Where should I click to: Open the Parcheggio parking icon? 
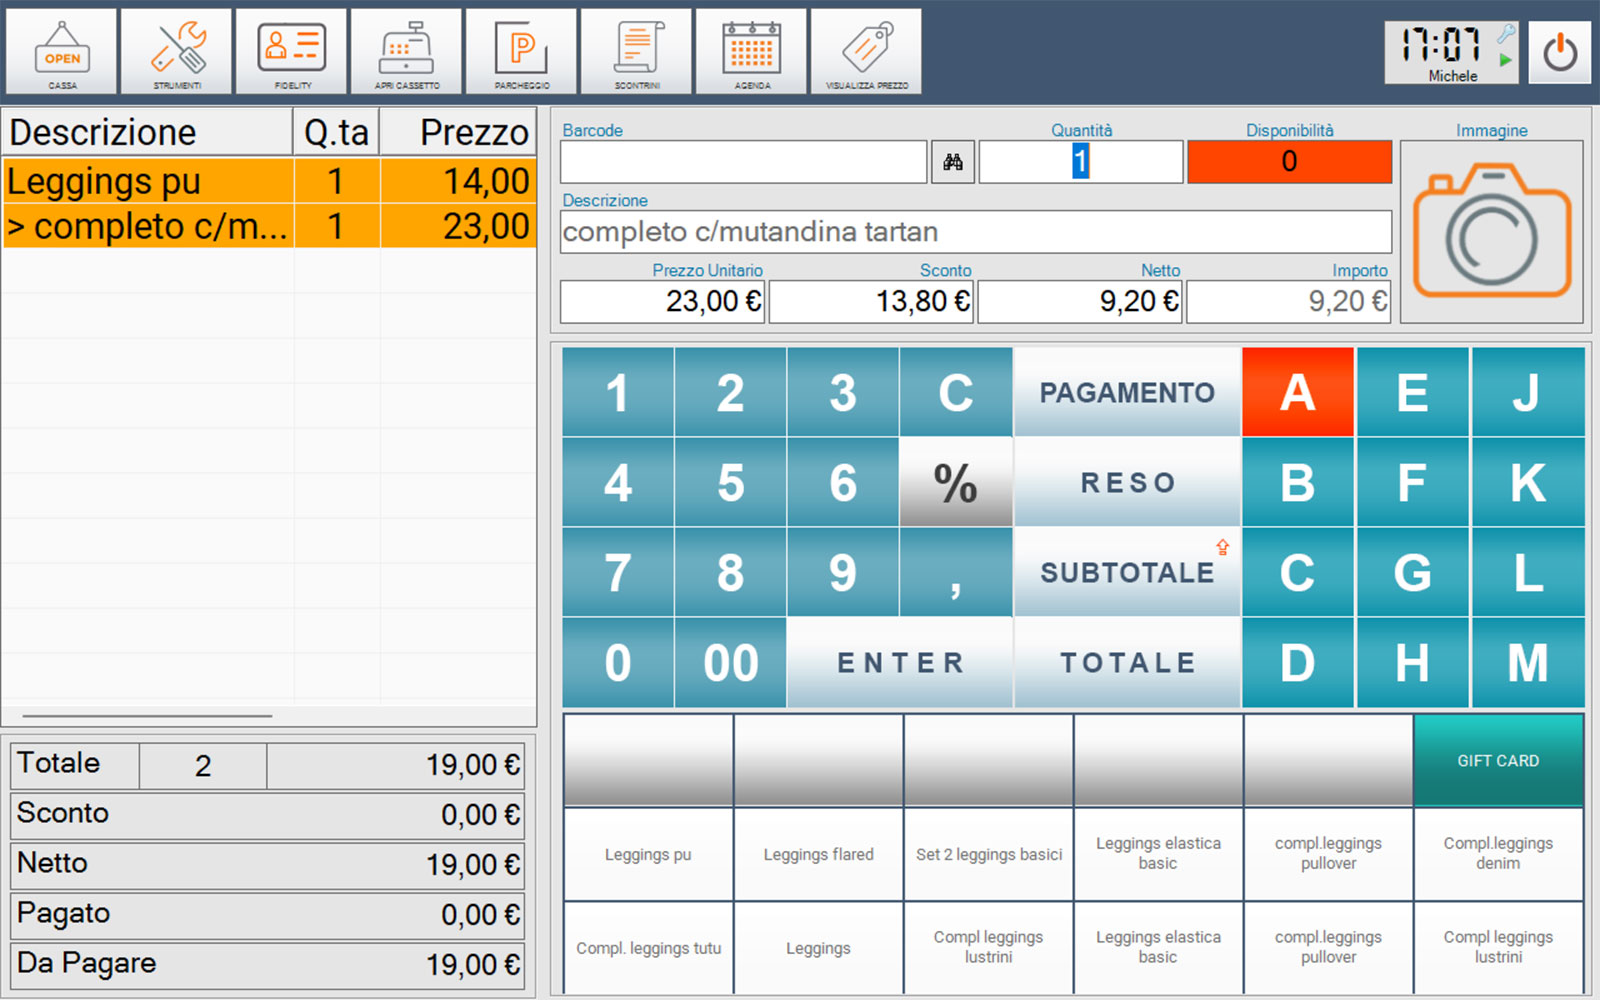tap(522, 52)
